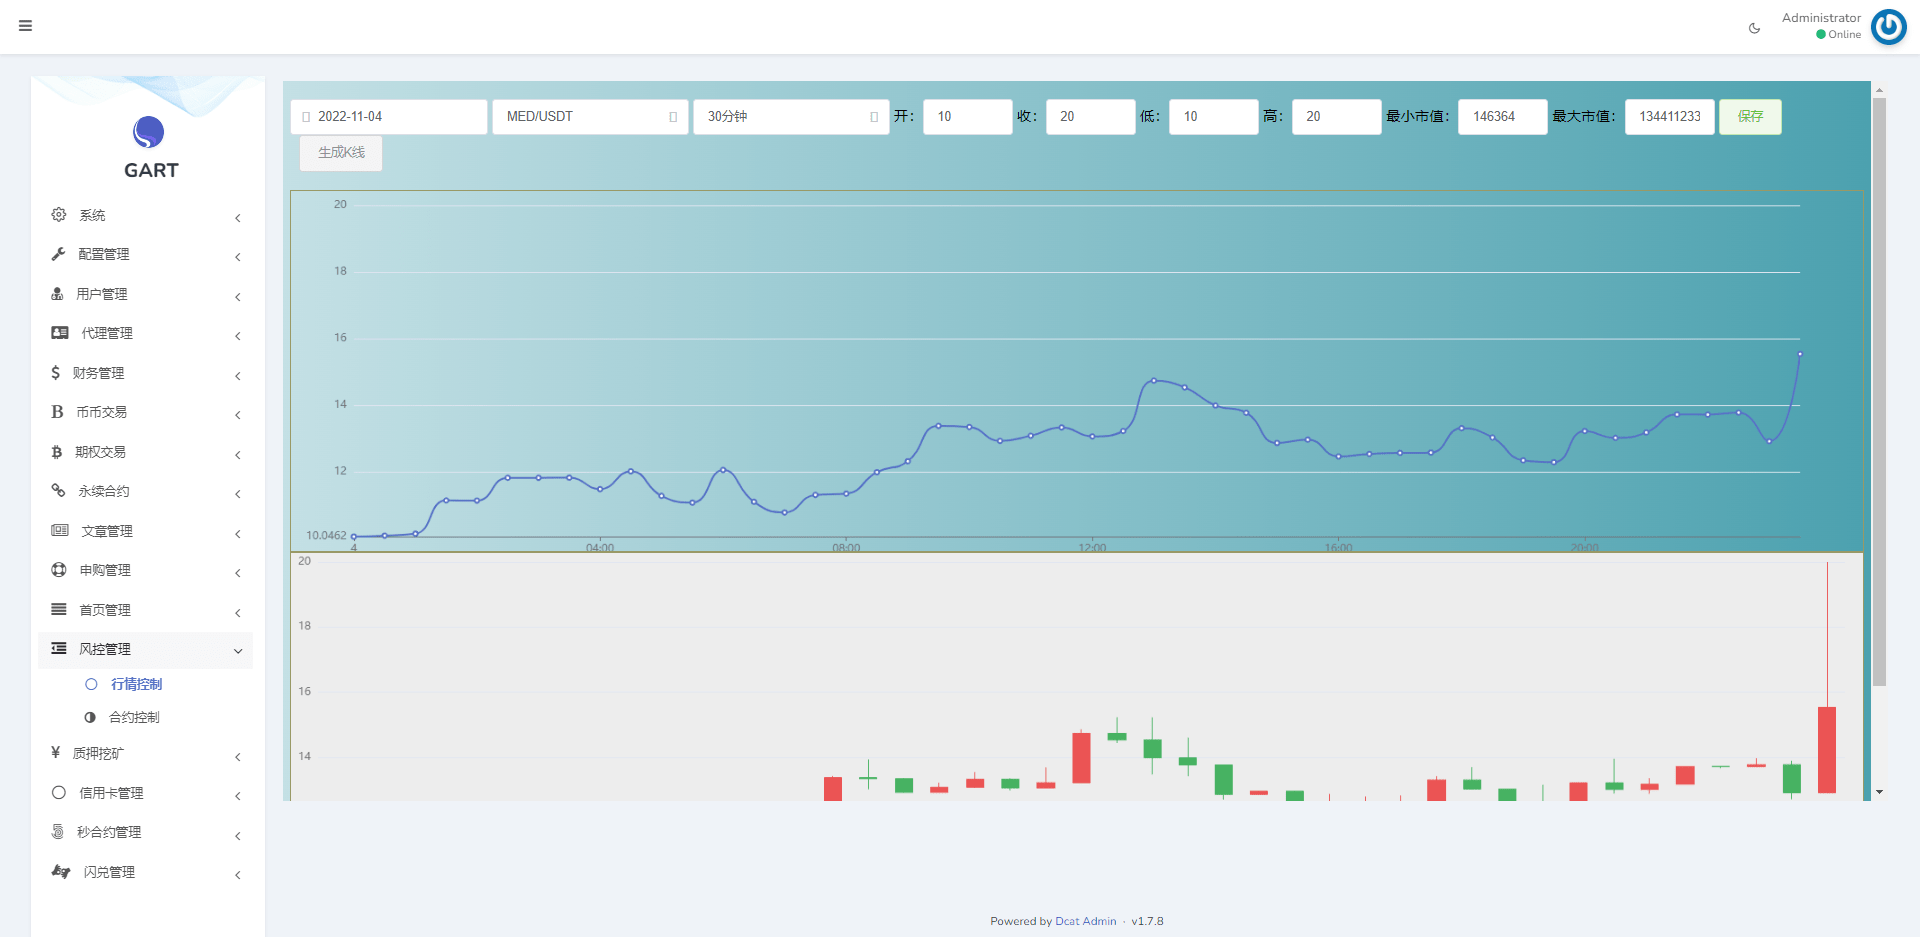
Task: Click the link icon beside 永续合约
Action: tap(58, 491)
